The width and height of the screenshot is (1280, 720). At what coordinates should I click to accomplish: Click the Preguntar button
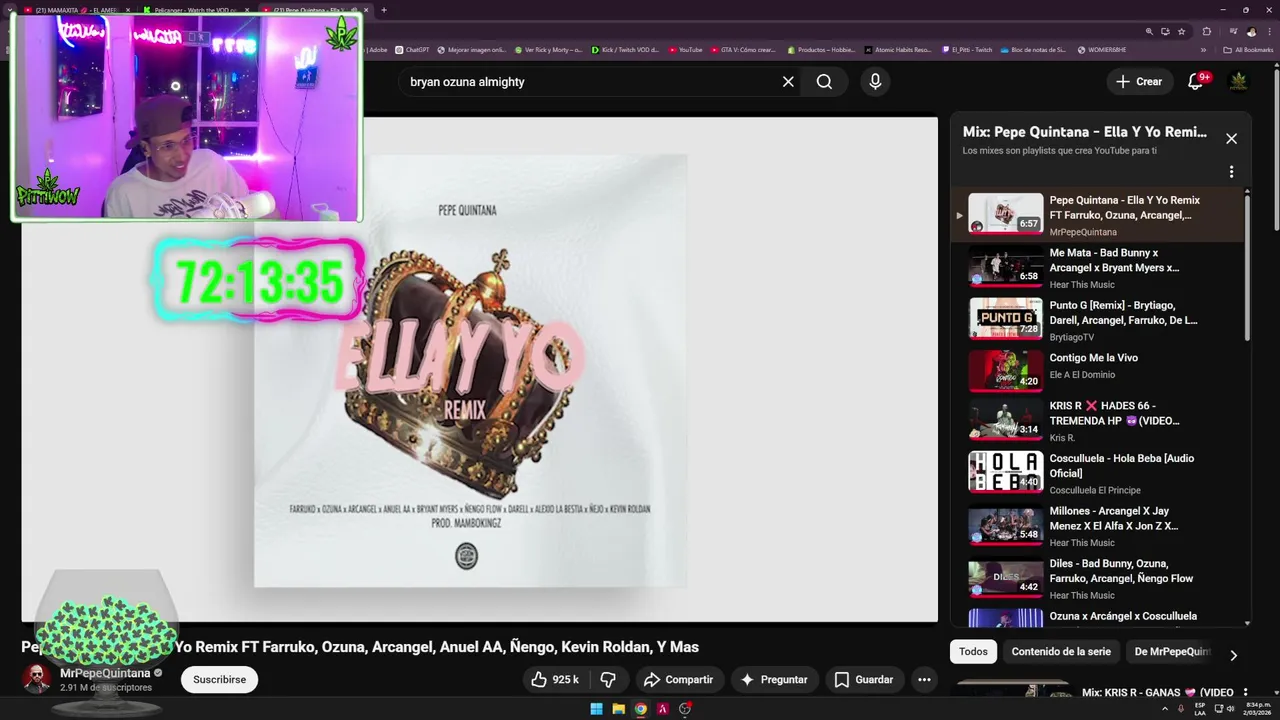click(773, 680)
